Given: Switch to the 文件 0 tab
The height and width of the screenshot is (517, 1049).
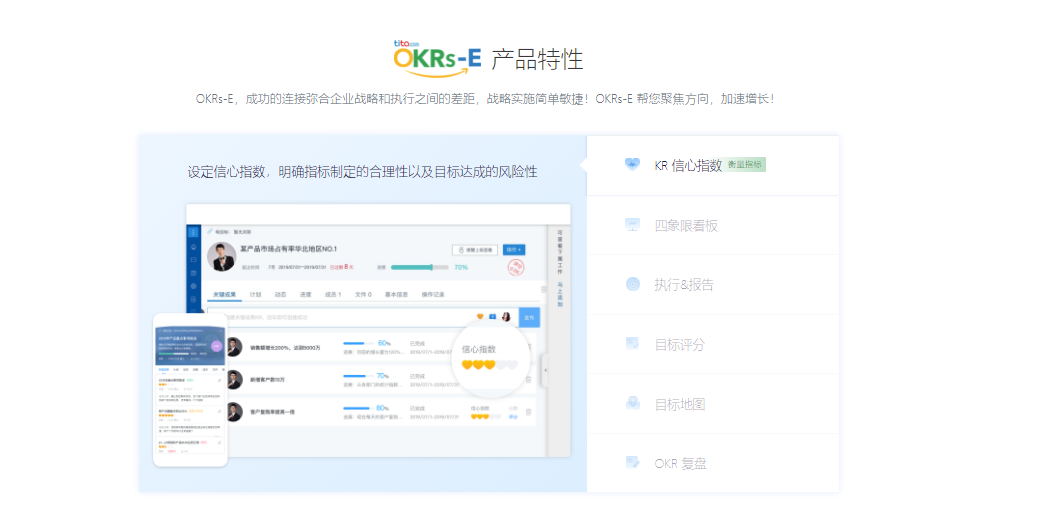Looking at the screenshot, I should pos(363,294).
